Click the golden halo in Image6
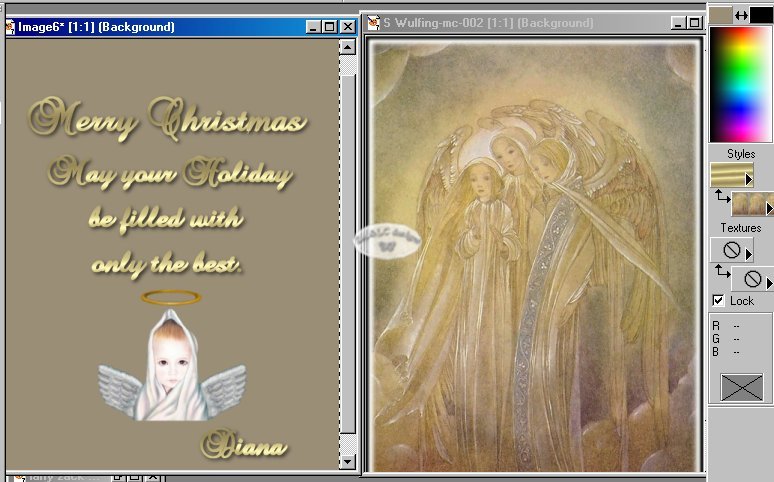Viewport: 774px width, 482px height. click(171, 297)
